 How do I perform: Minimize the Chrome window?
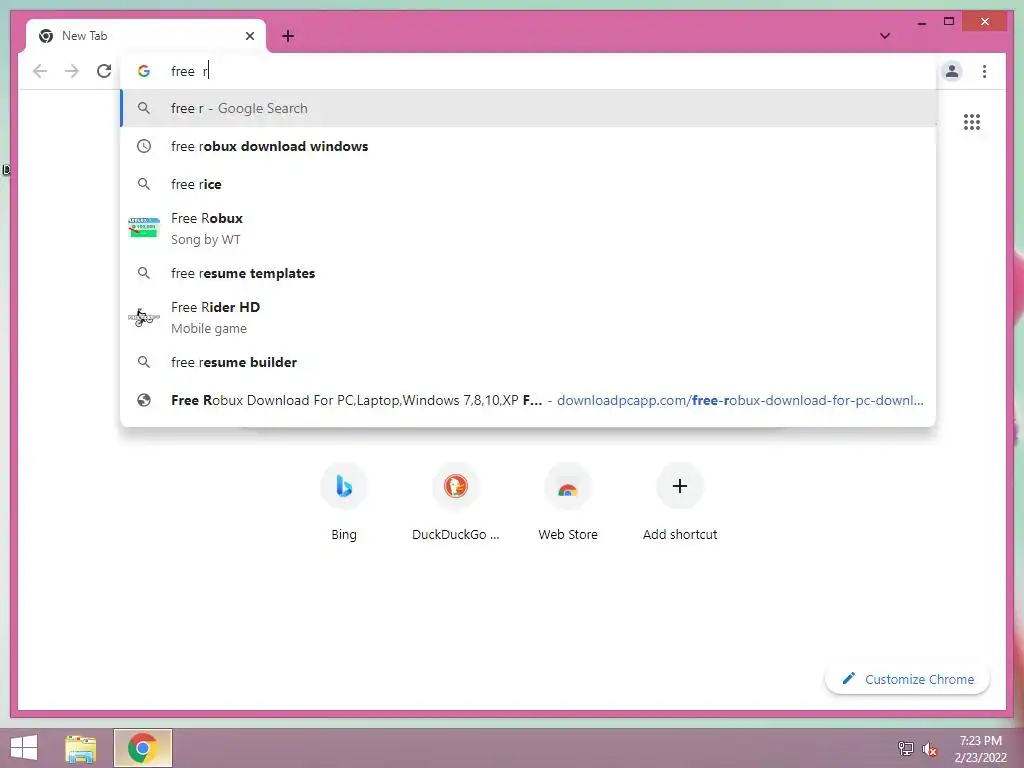tap(921, 22)
